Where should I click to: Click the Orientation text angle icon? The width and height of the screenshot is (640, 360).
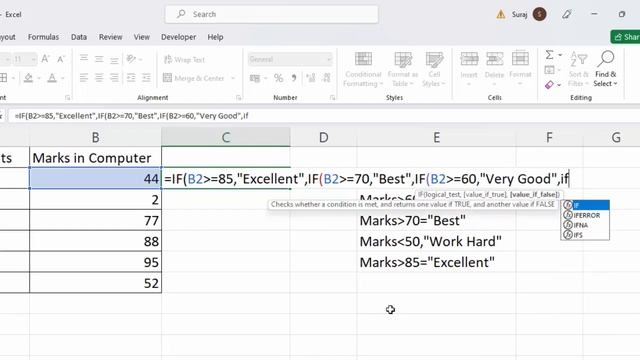point(131,59)
